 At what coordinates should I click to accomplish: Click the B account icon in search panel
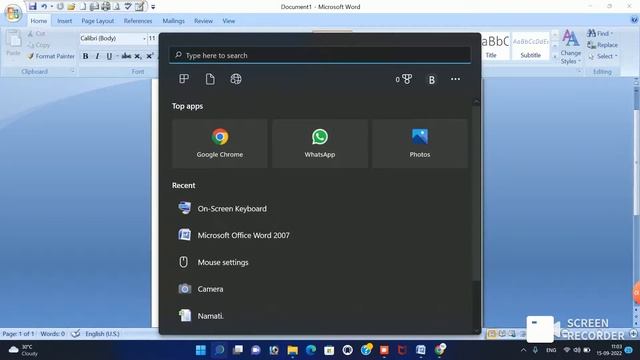click(x=431, y=80)
